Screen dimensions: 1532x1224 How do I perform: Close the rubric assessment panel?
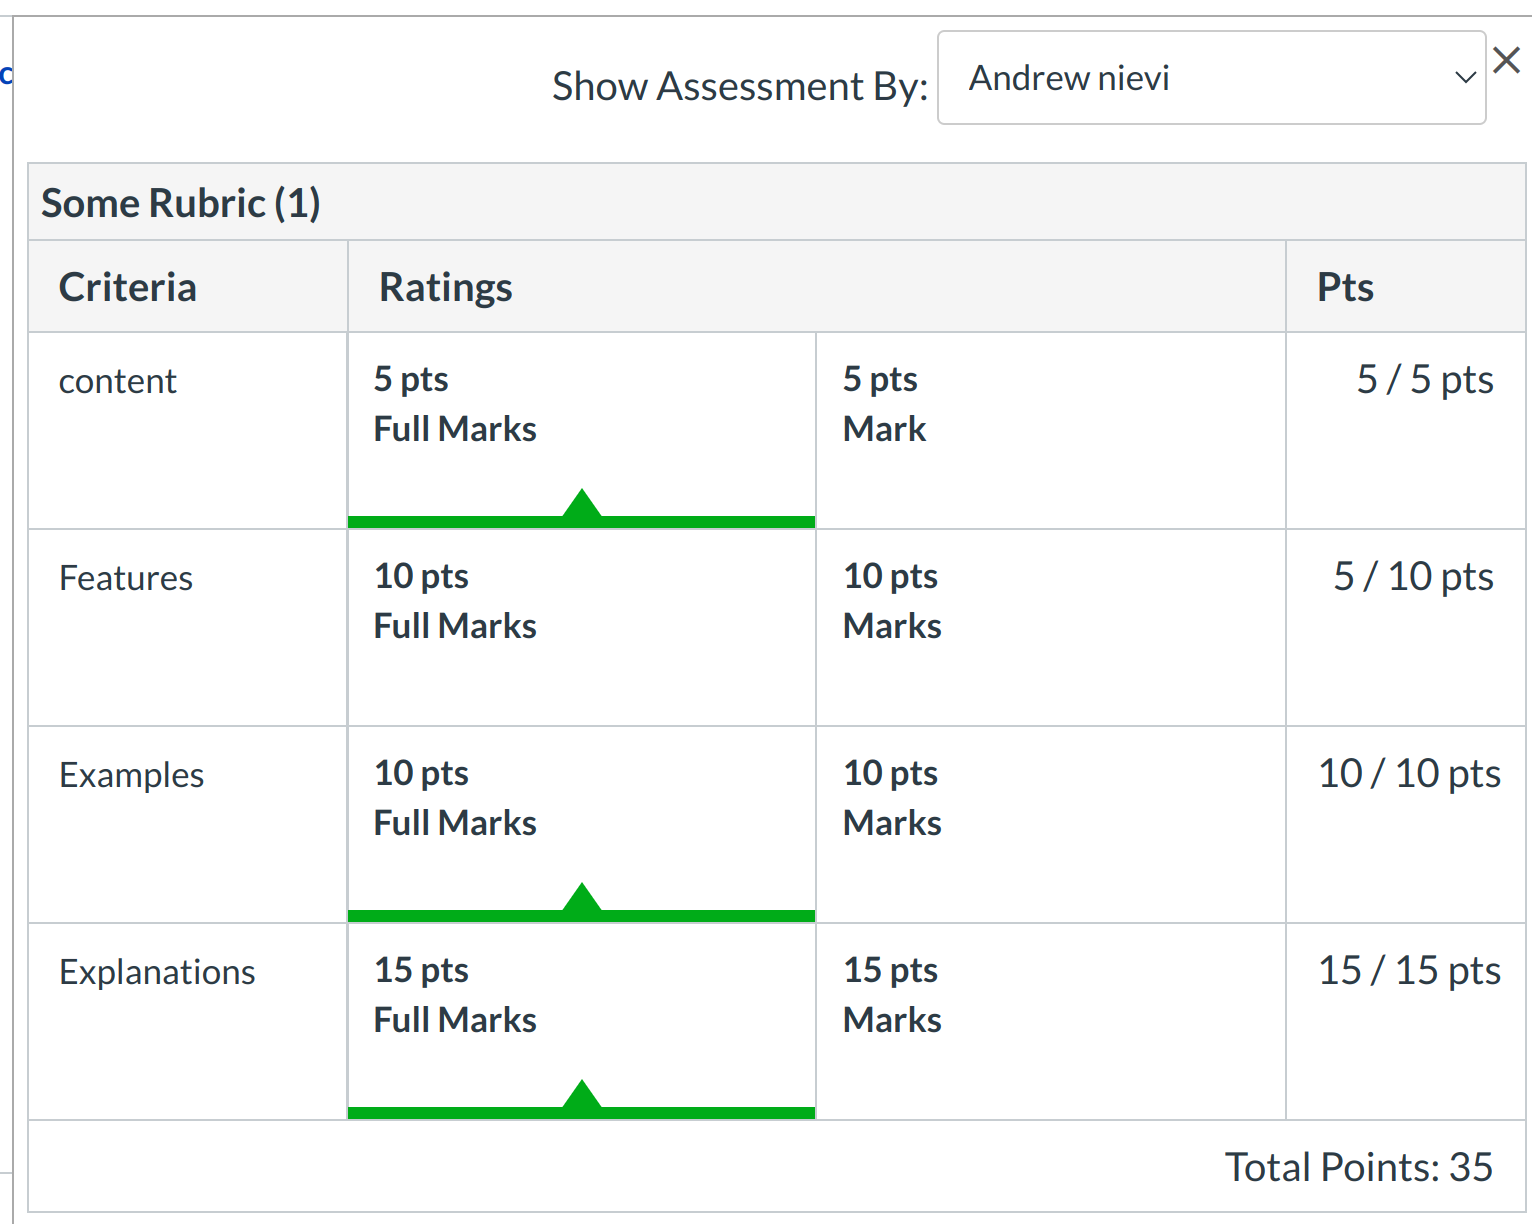click(1506, 61)
